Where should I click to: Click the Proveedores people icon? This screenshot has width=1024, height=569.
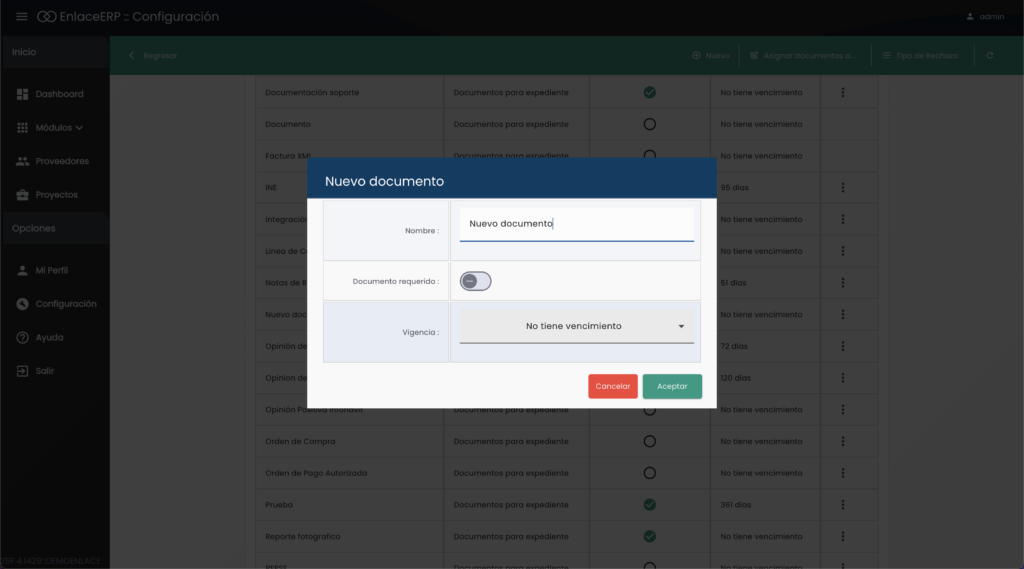(22, 161)
